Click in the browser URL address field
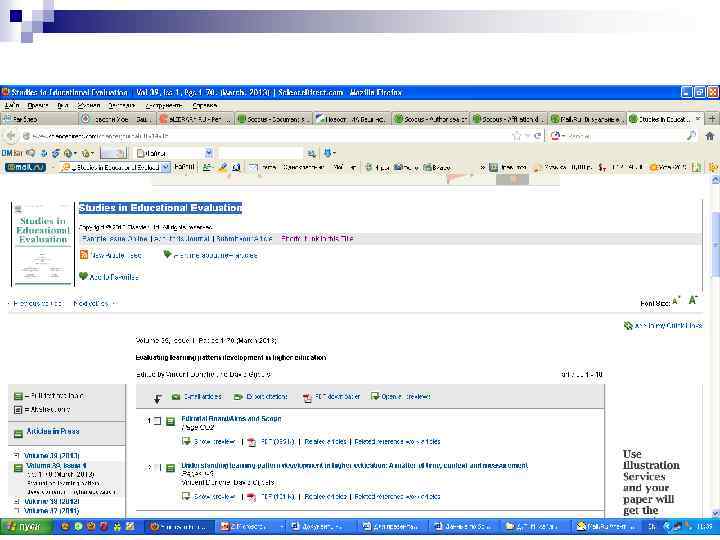This screenshot has height=540, width=720. point(266,136)
